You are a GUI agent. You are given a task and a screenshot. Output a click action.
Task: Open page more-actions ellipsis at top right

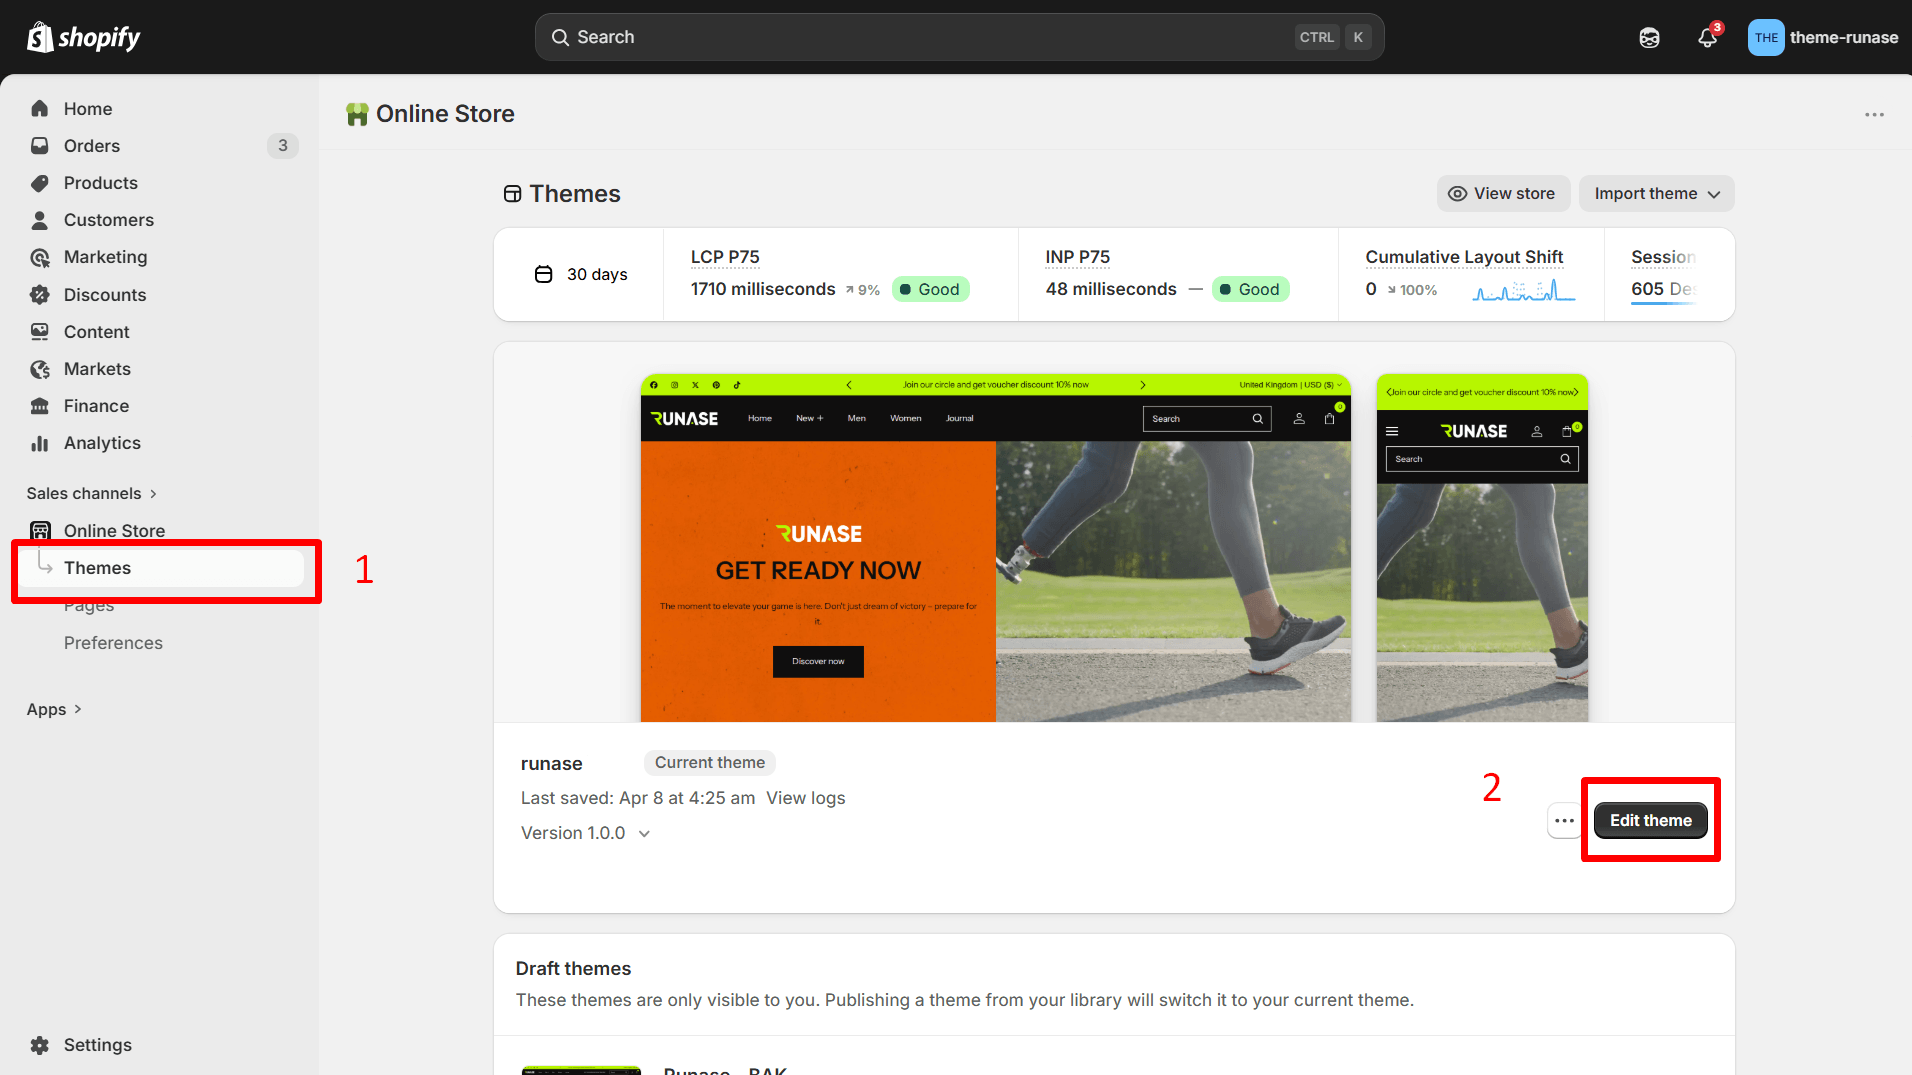pyautogui.click(x=1874, y=114)
